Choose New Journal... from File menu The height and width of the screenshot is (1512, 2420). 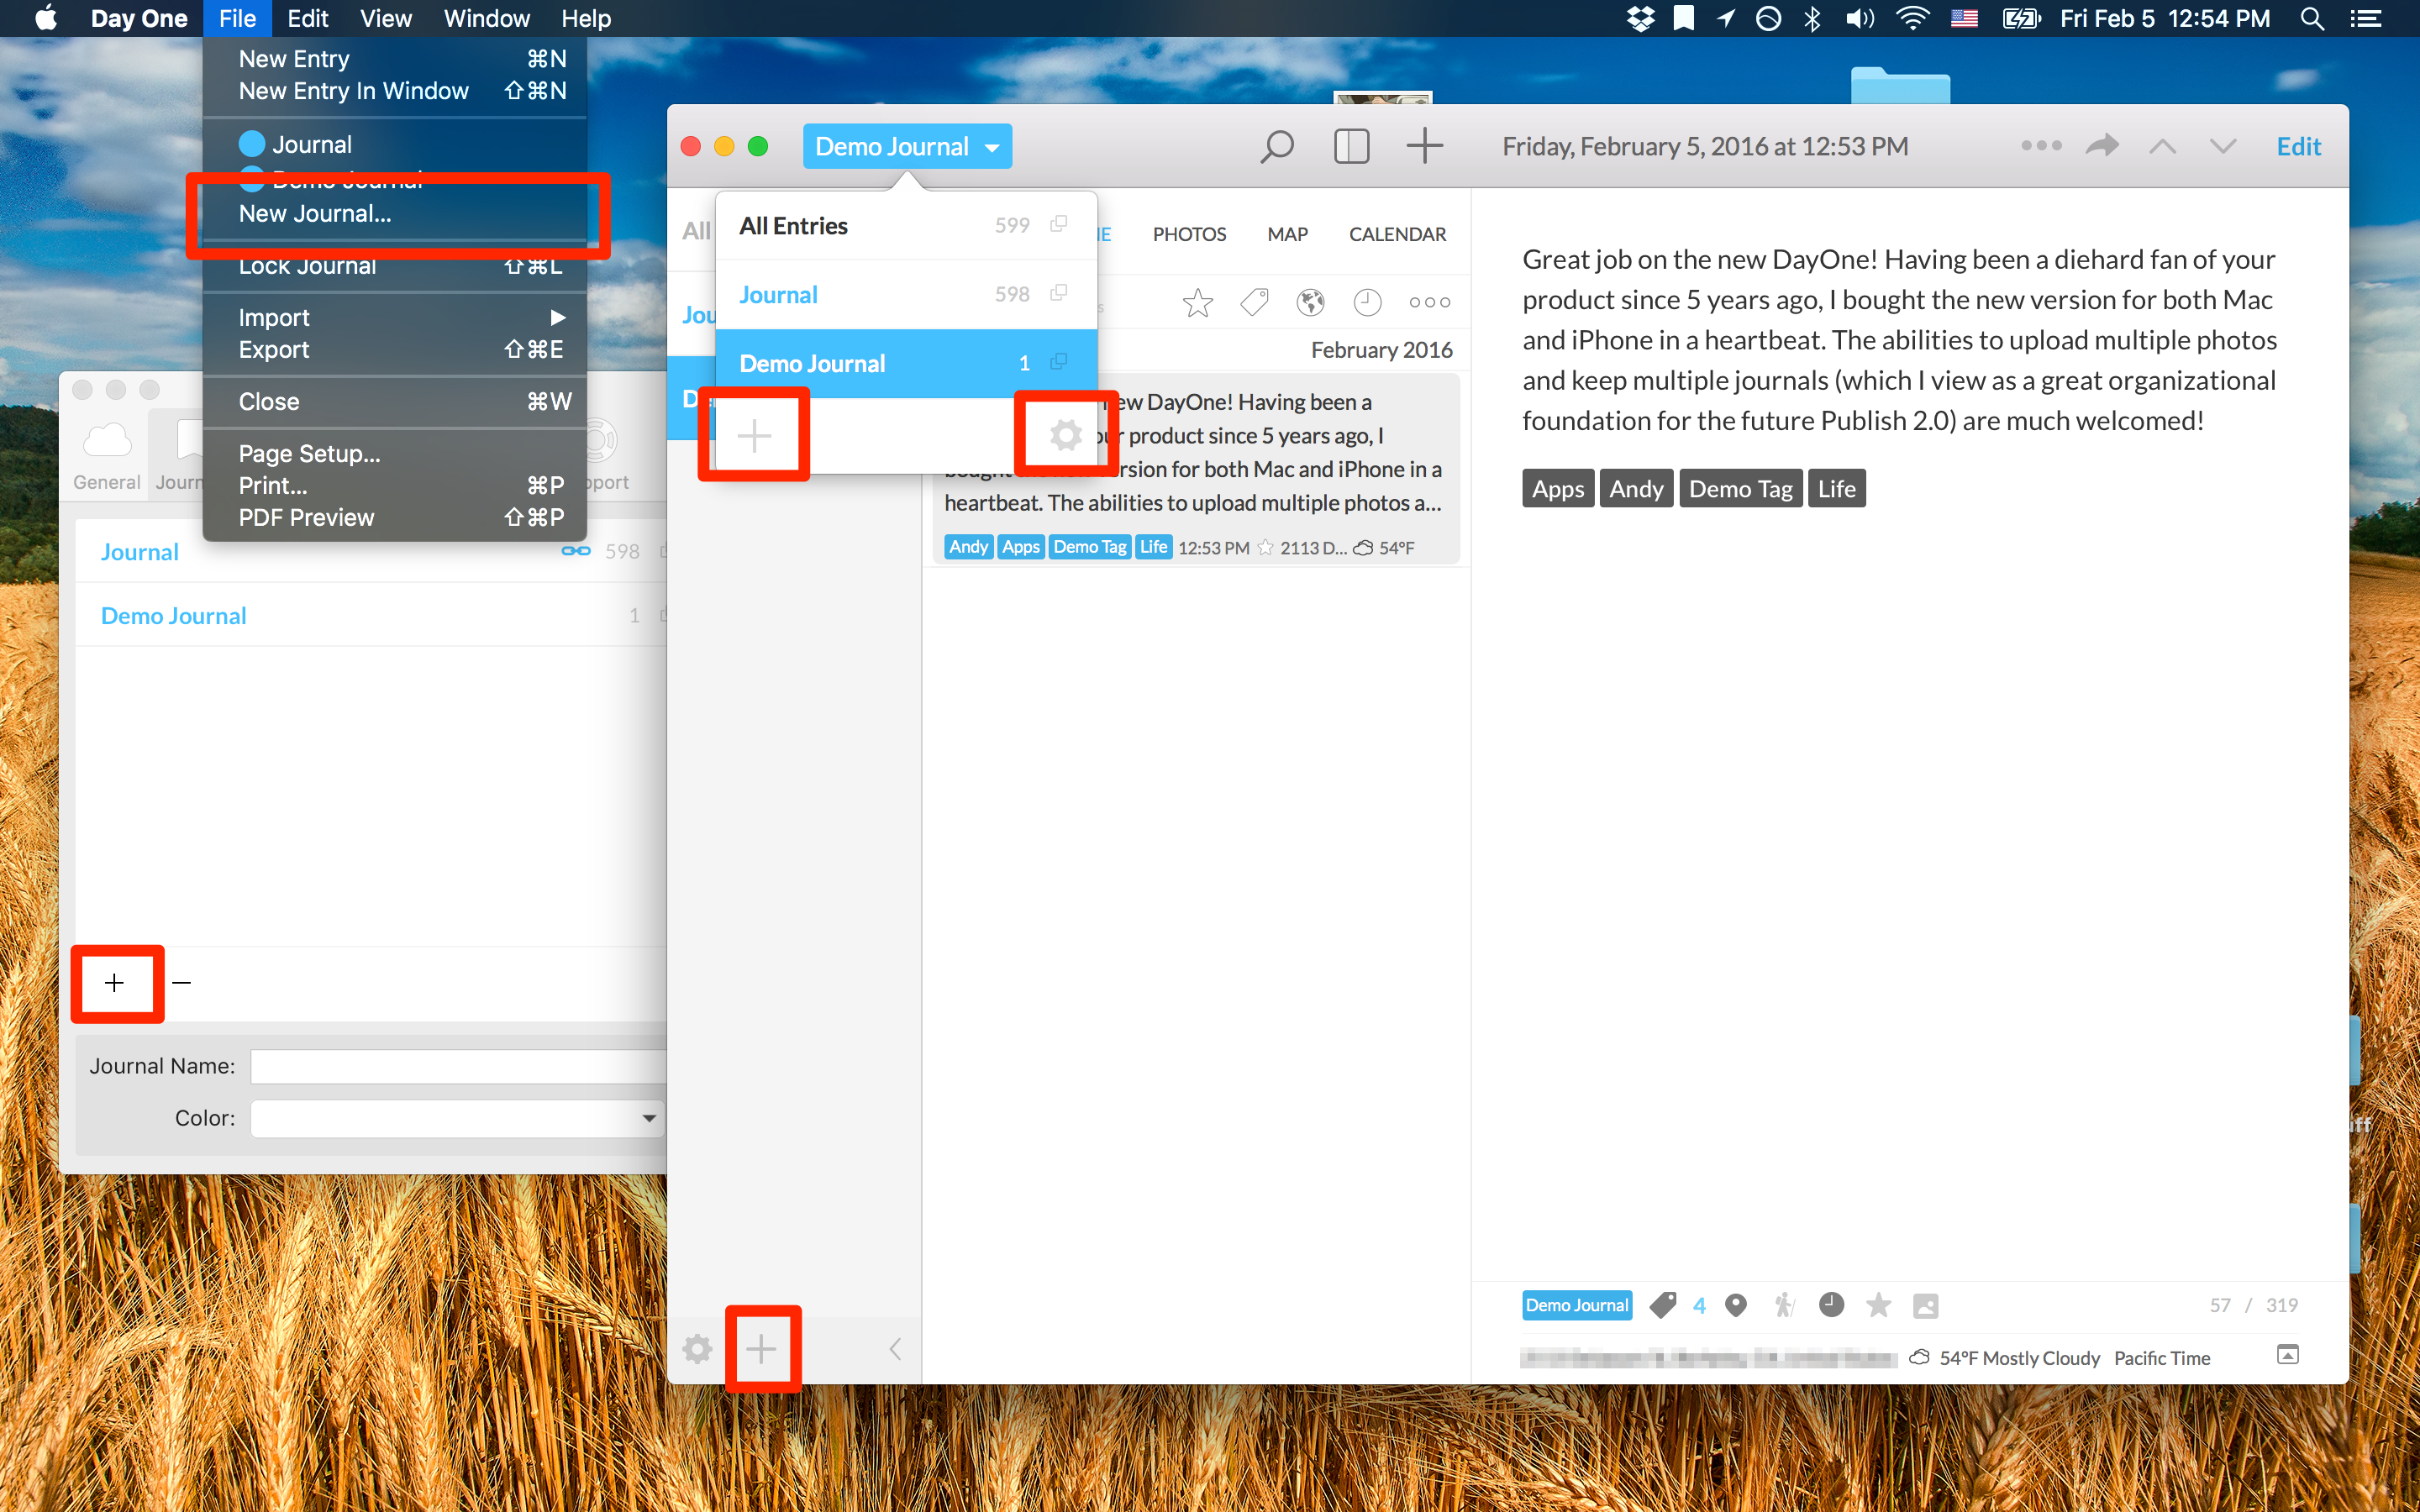(x=315, y=214)
